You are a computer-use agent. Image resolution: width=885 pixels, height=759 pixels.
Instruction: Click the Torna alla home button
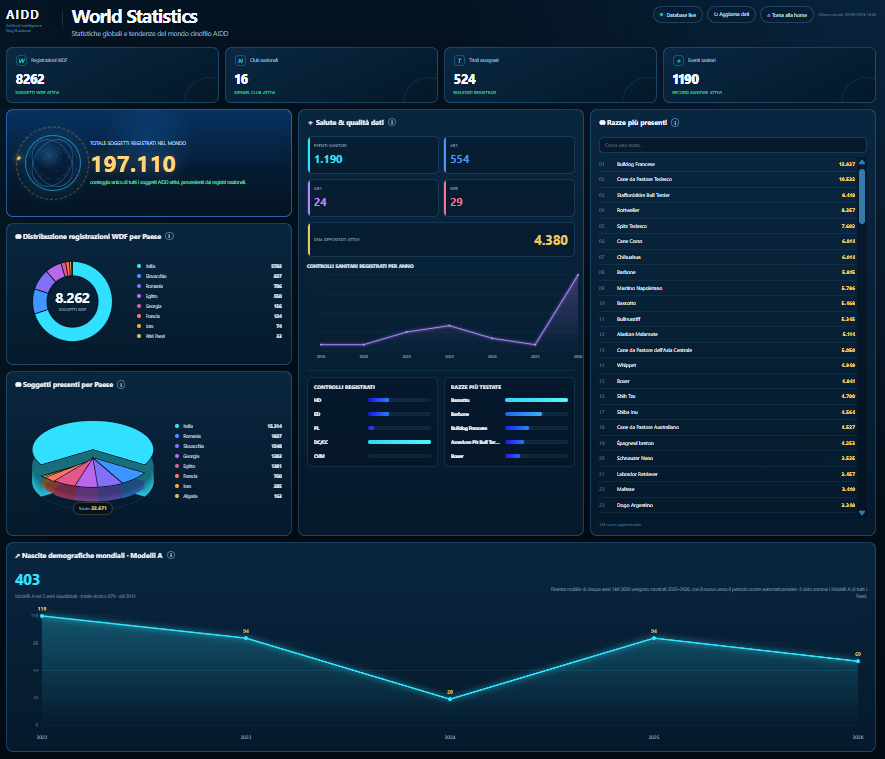tap(787, 15)
